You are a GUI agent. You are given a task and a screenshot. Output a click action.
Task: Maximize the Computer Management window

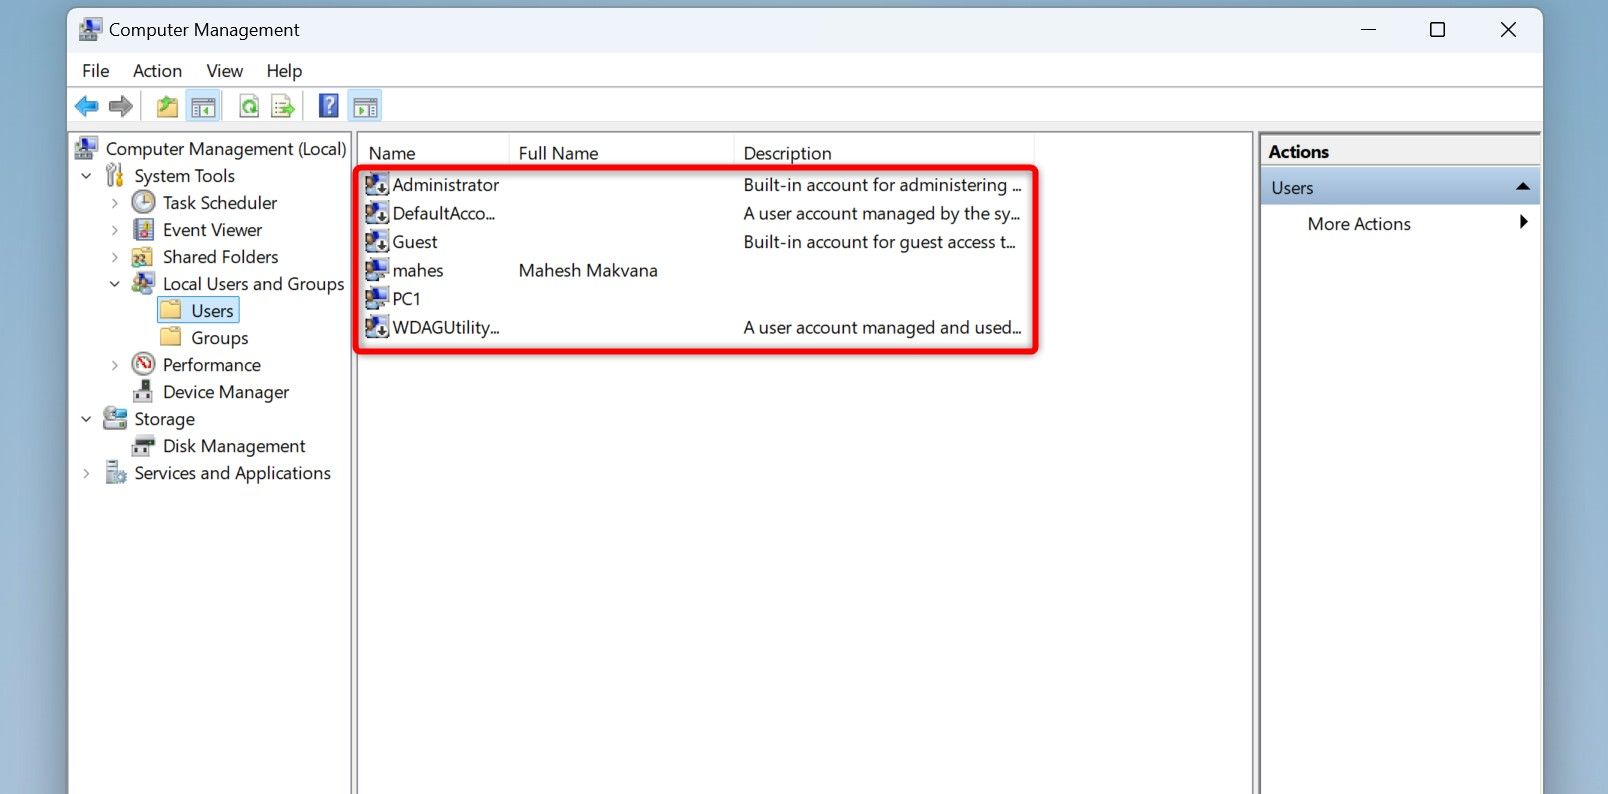click(x=1437, y=30)
